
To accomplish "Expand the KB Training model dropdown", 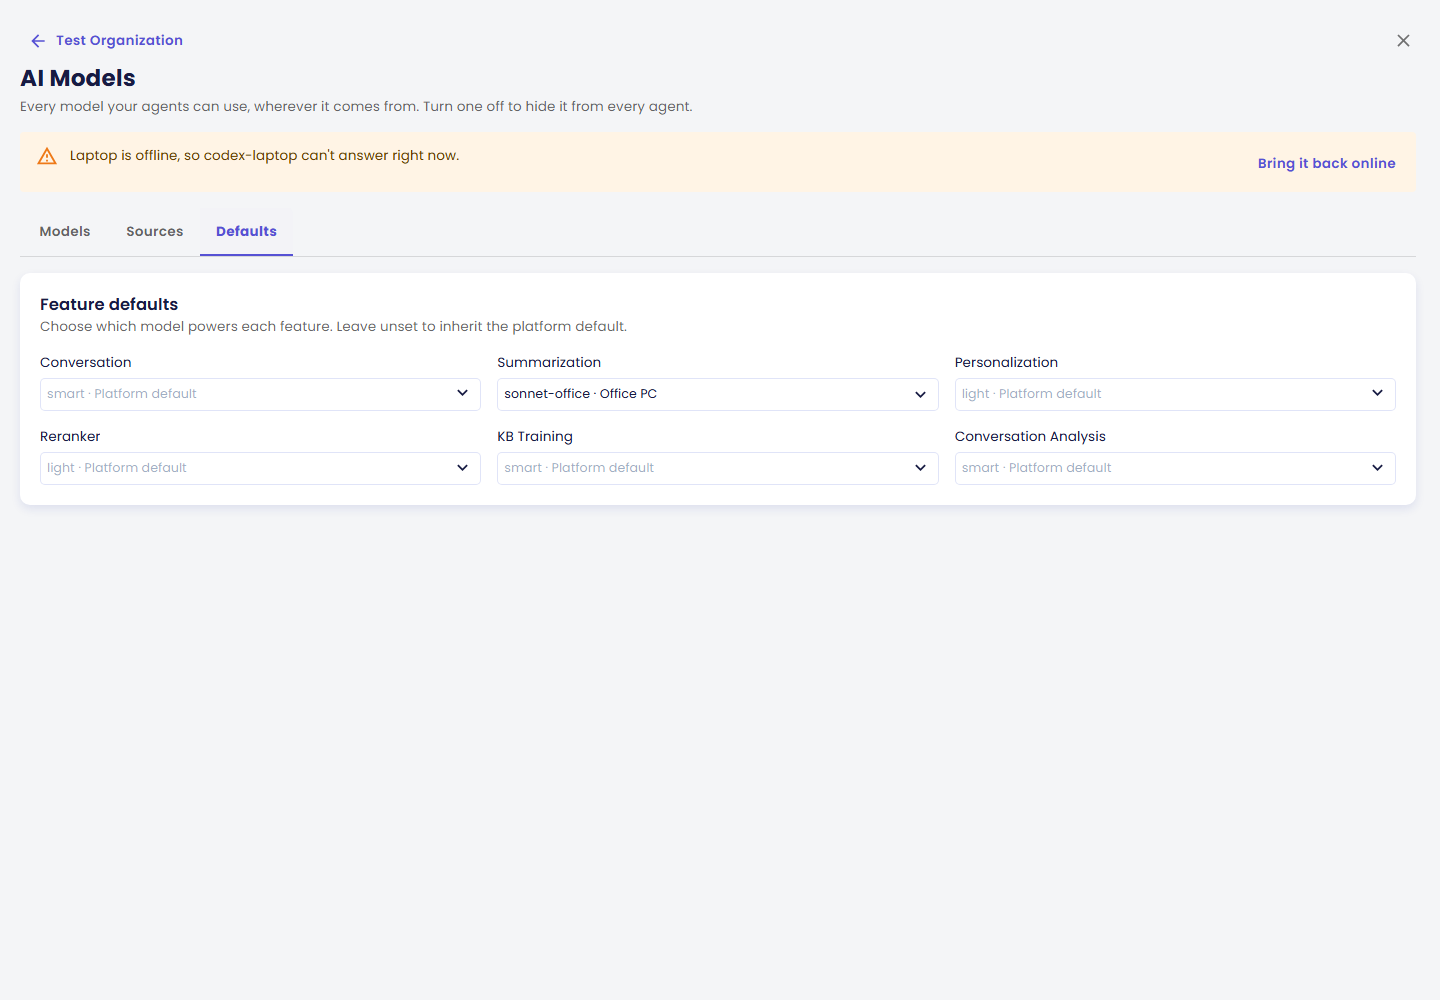I will 717,468.
